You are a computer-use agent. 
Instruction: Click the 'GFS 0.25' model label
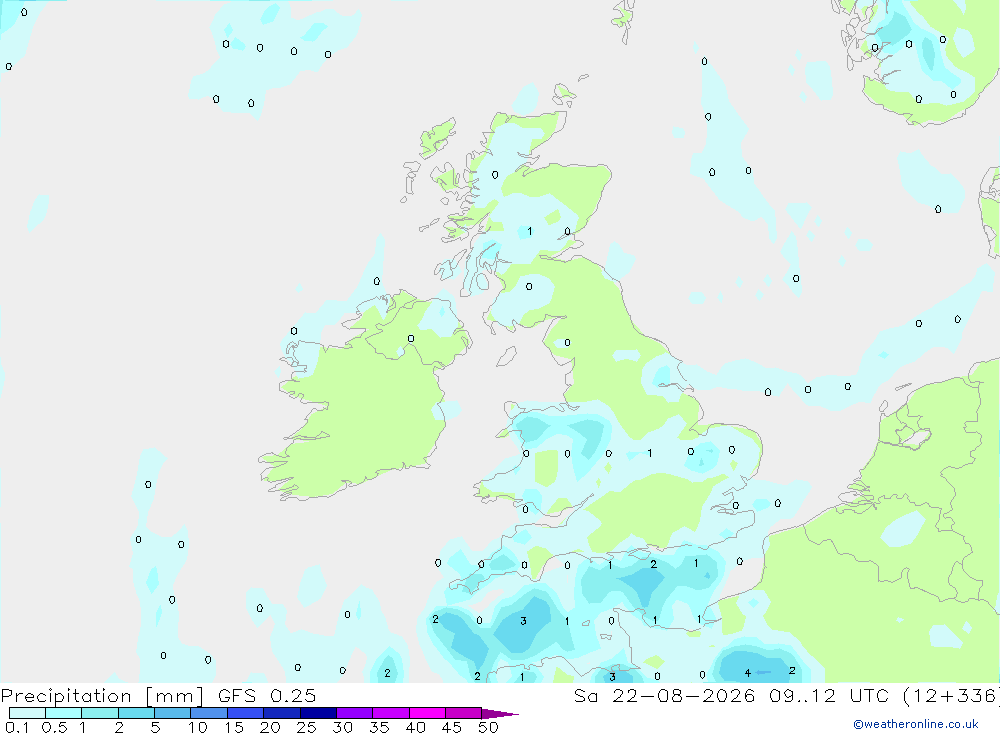pyautogui.click(x=267, y=696)
